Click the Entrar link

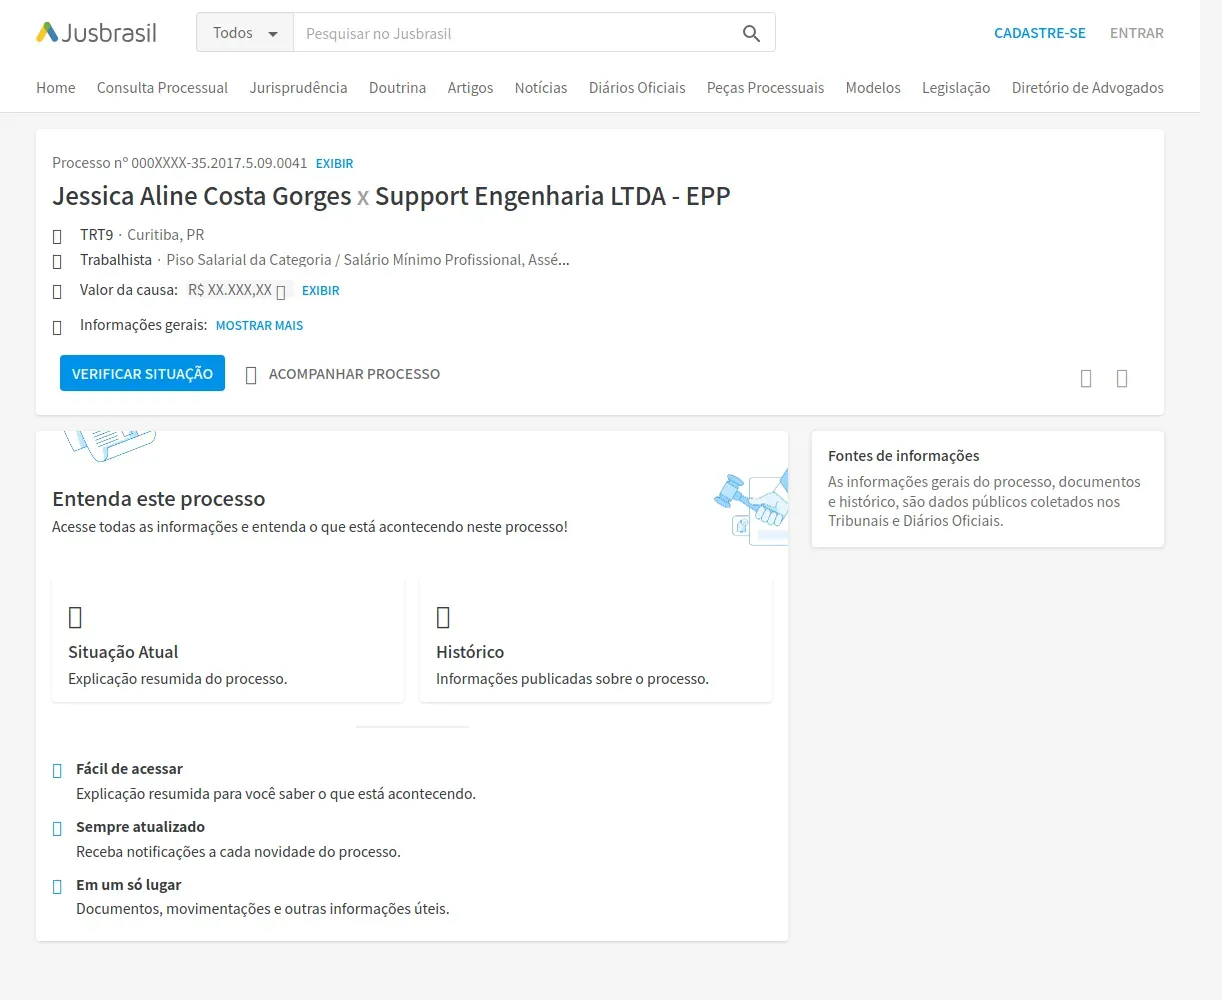click(x=1137, y=33)
